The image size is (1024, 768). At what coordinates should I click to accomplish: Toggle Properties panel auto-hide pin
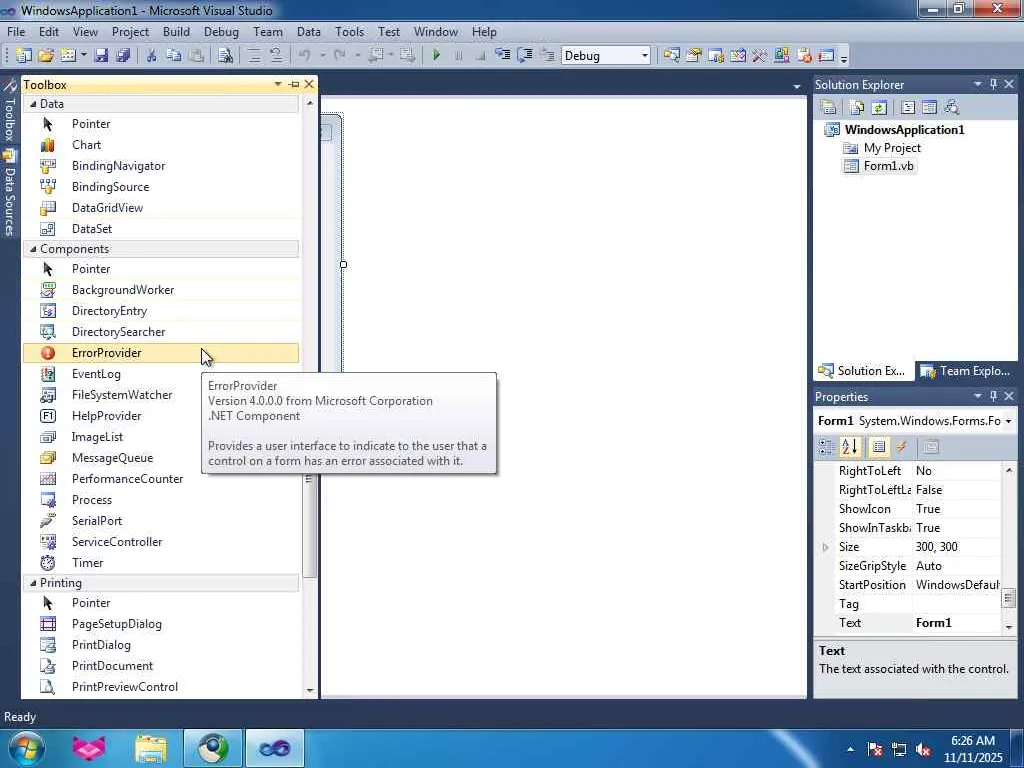(993, 396)
